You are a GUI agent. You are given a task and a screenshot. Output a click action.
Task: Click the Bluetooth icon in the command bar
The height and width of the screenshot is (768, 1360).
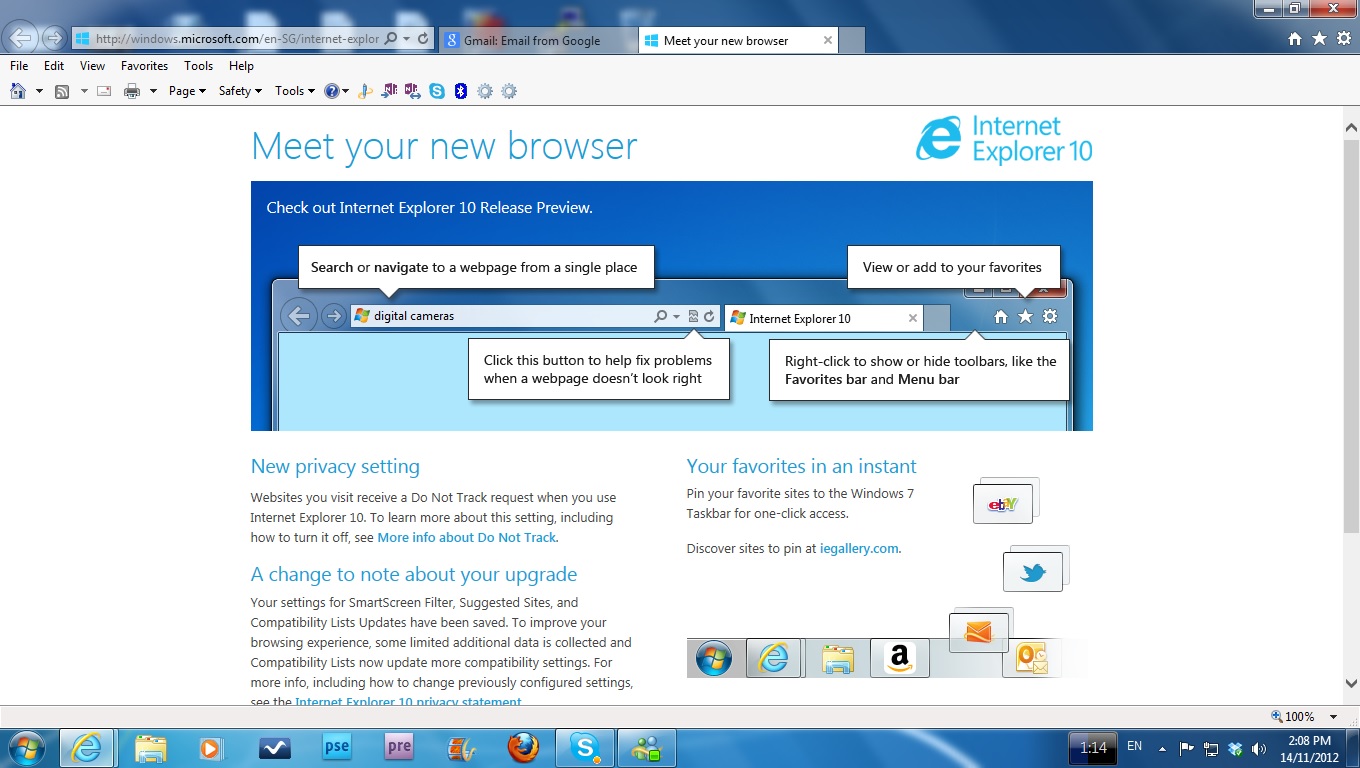pyautogui.click(x=461, y=91)
